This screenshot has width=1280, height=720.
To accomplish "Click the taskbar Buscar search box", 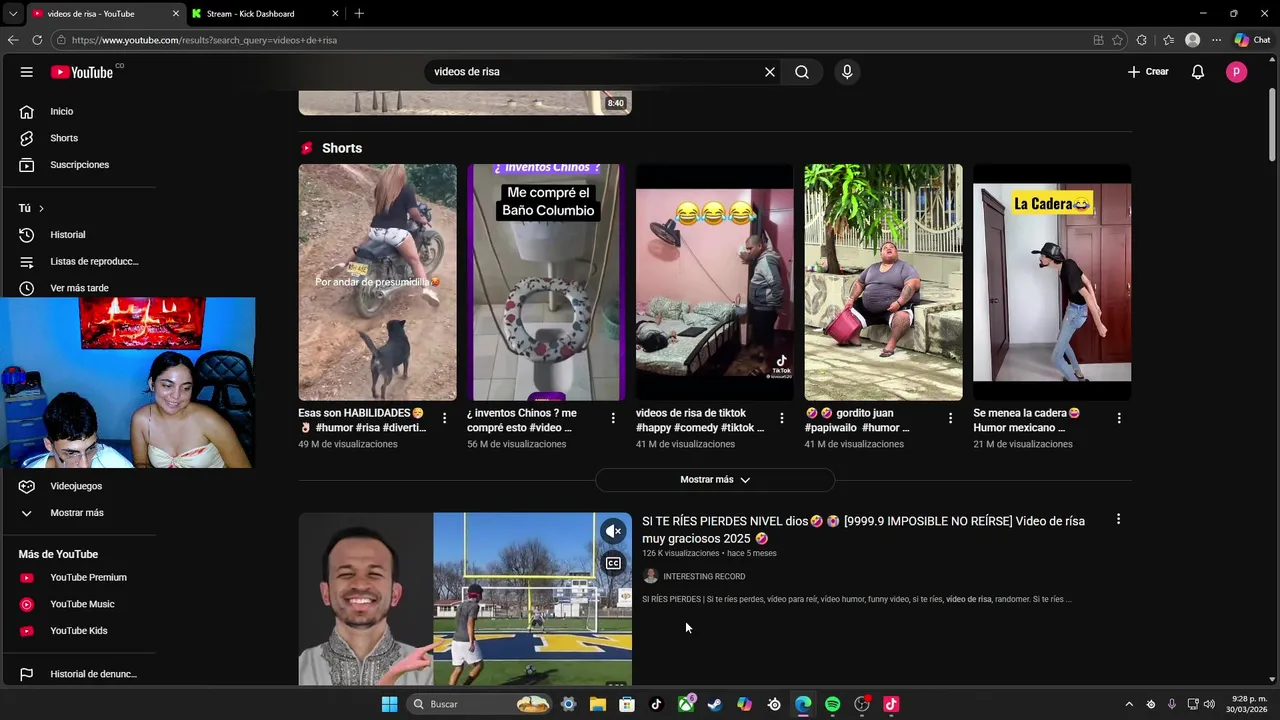I will click(481, 704).
